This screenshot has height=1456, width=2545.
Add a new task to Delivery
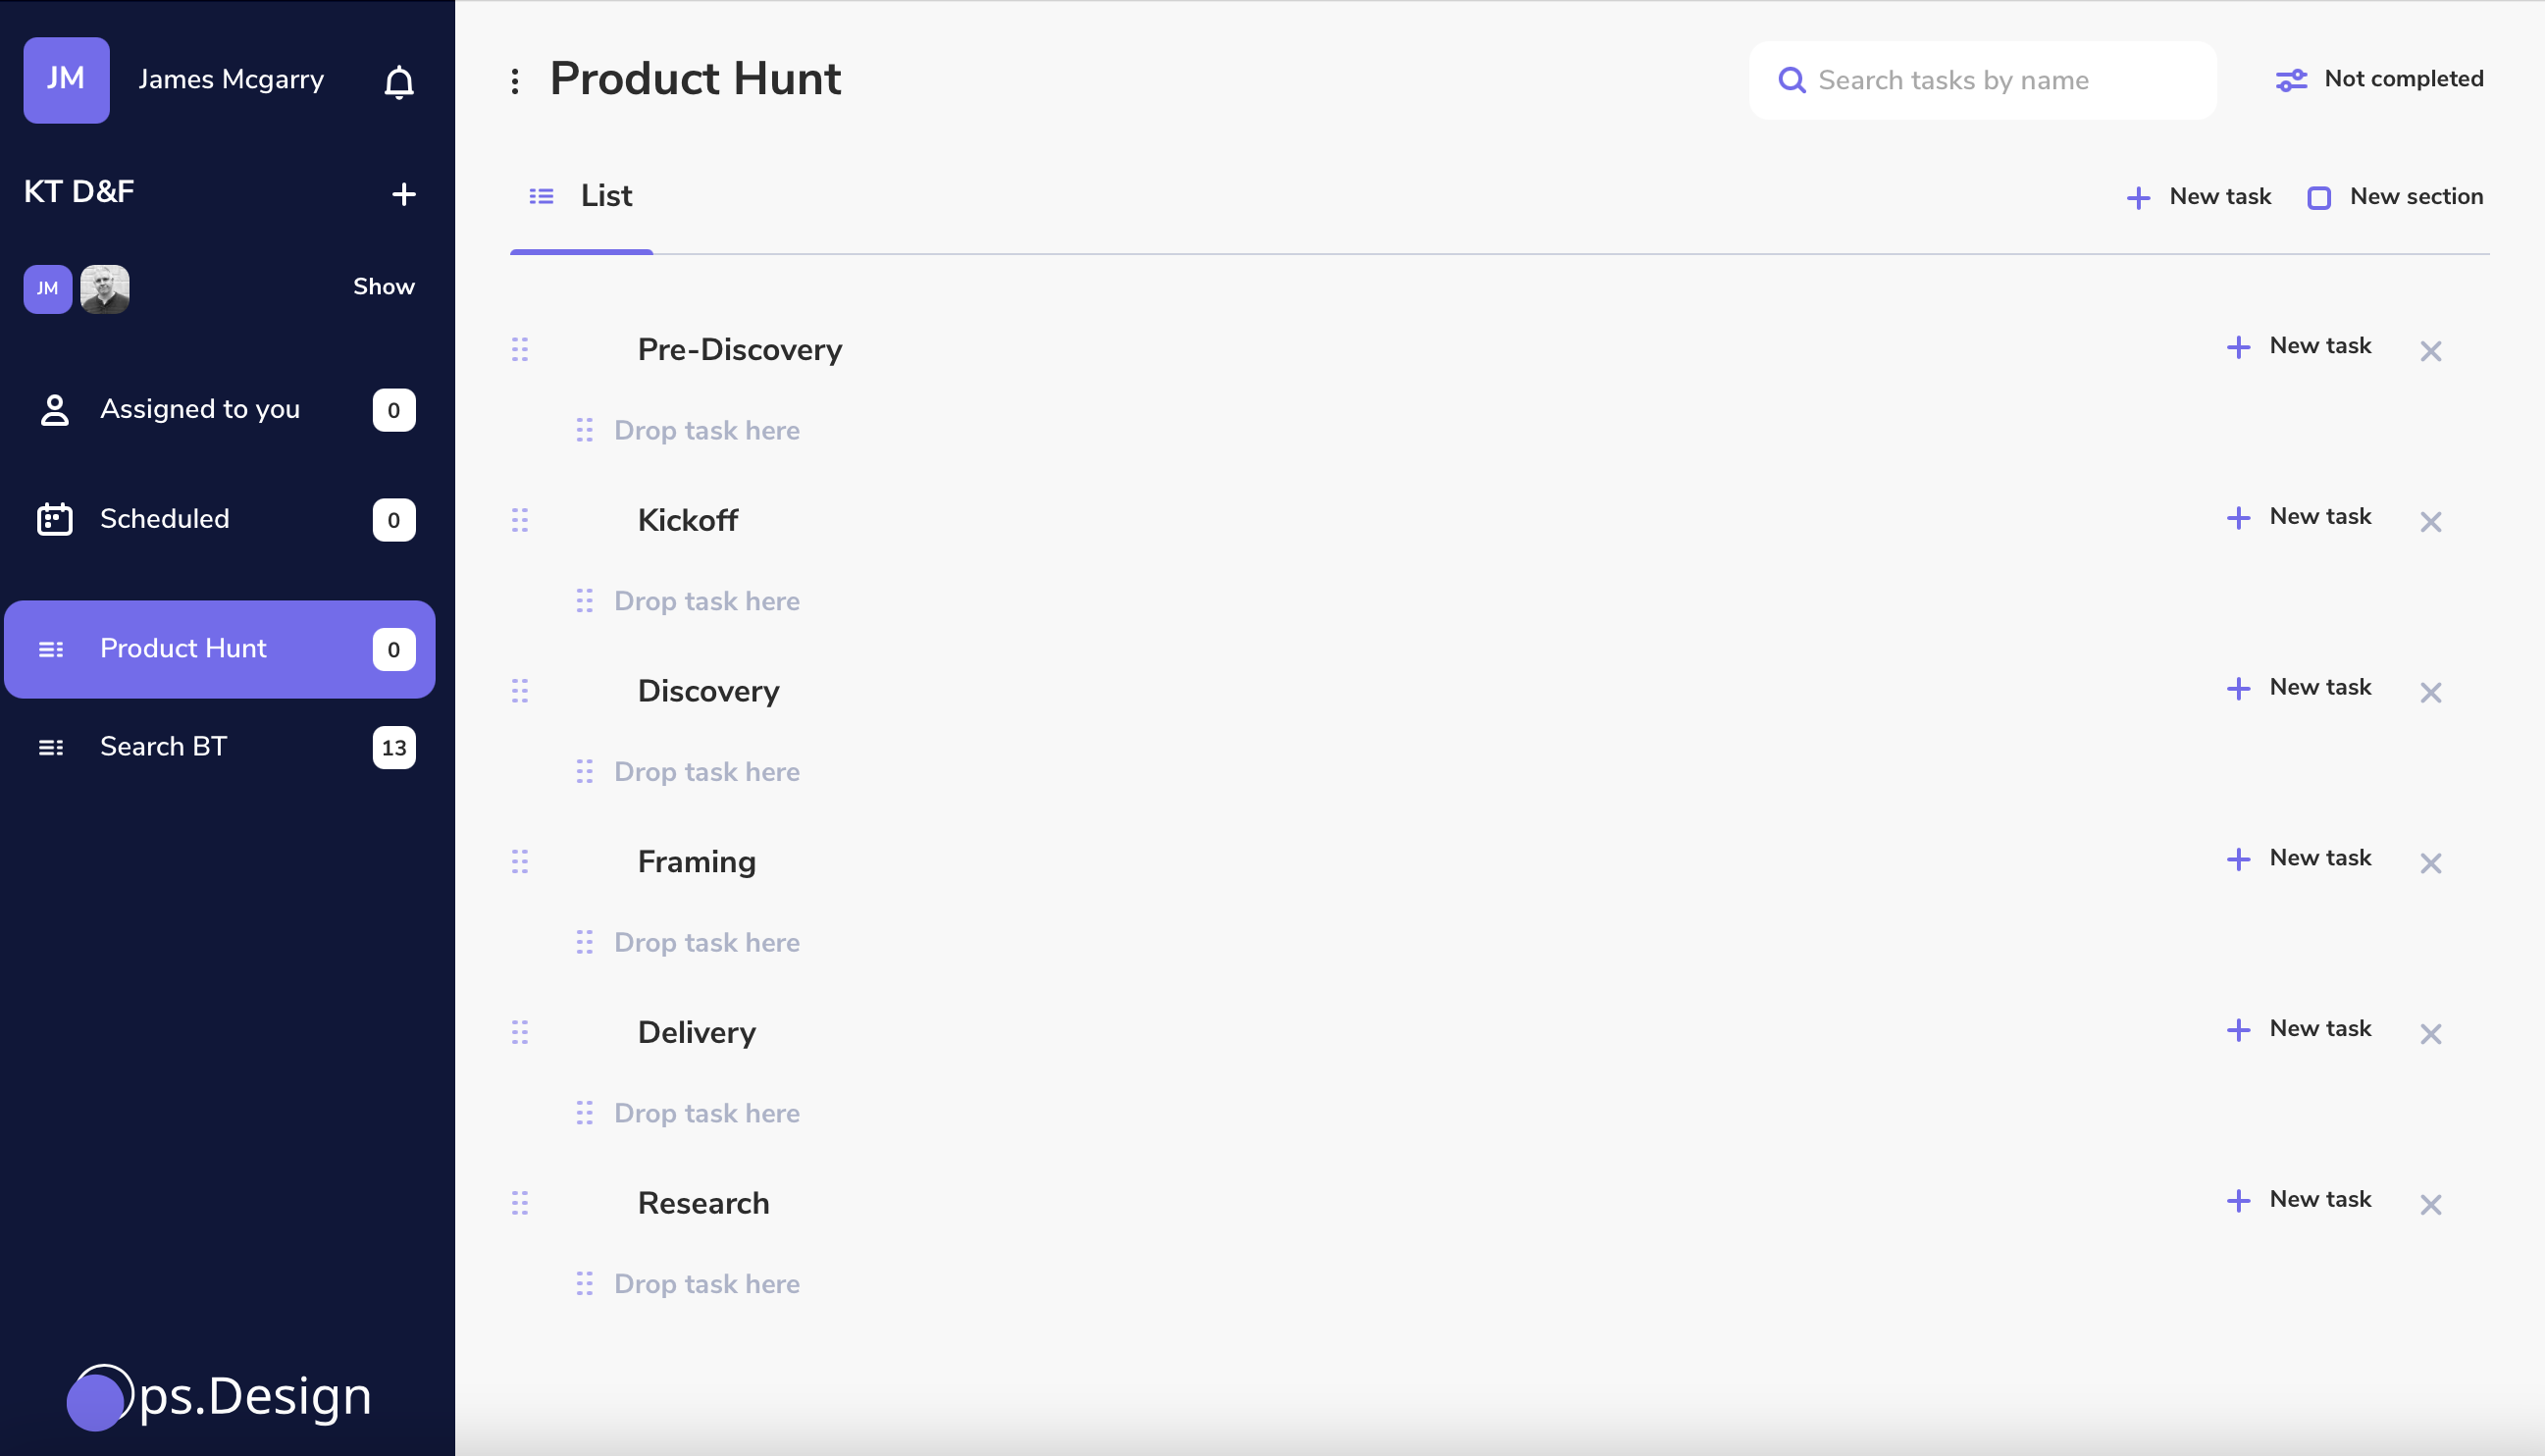point(2299,1030)
